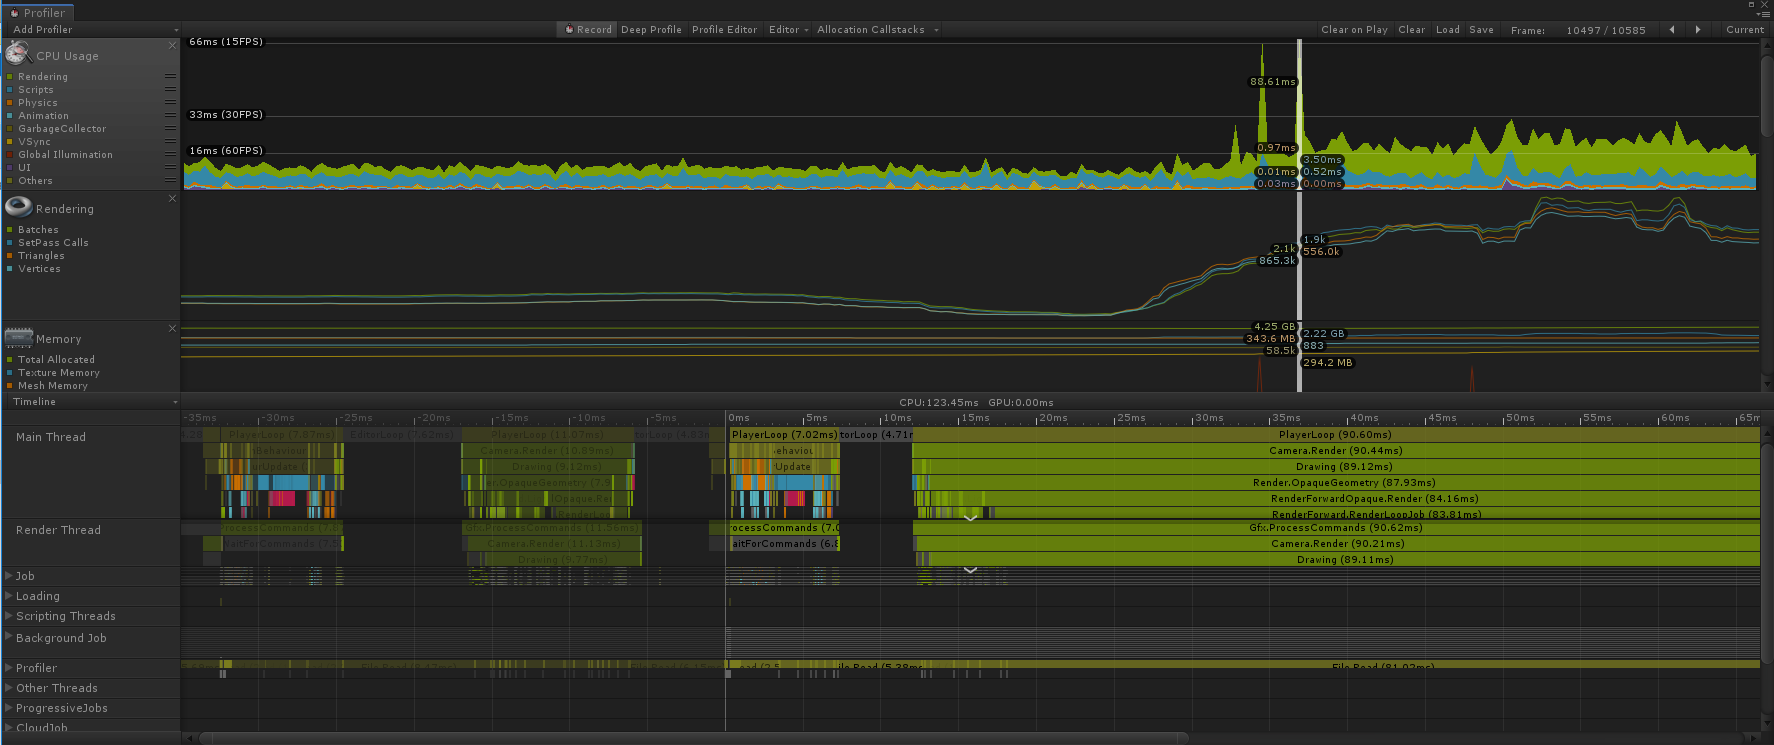Screen dimensions: 1774x745
Task: Step to the next frame
Action: [x=1697, y=30]
